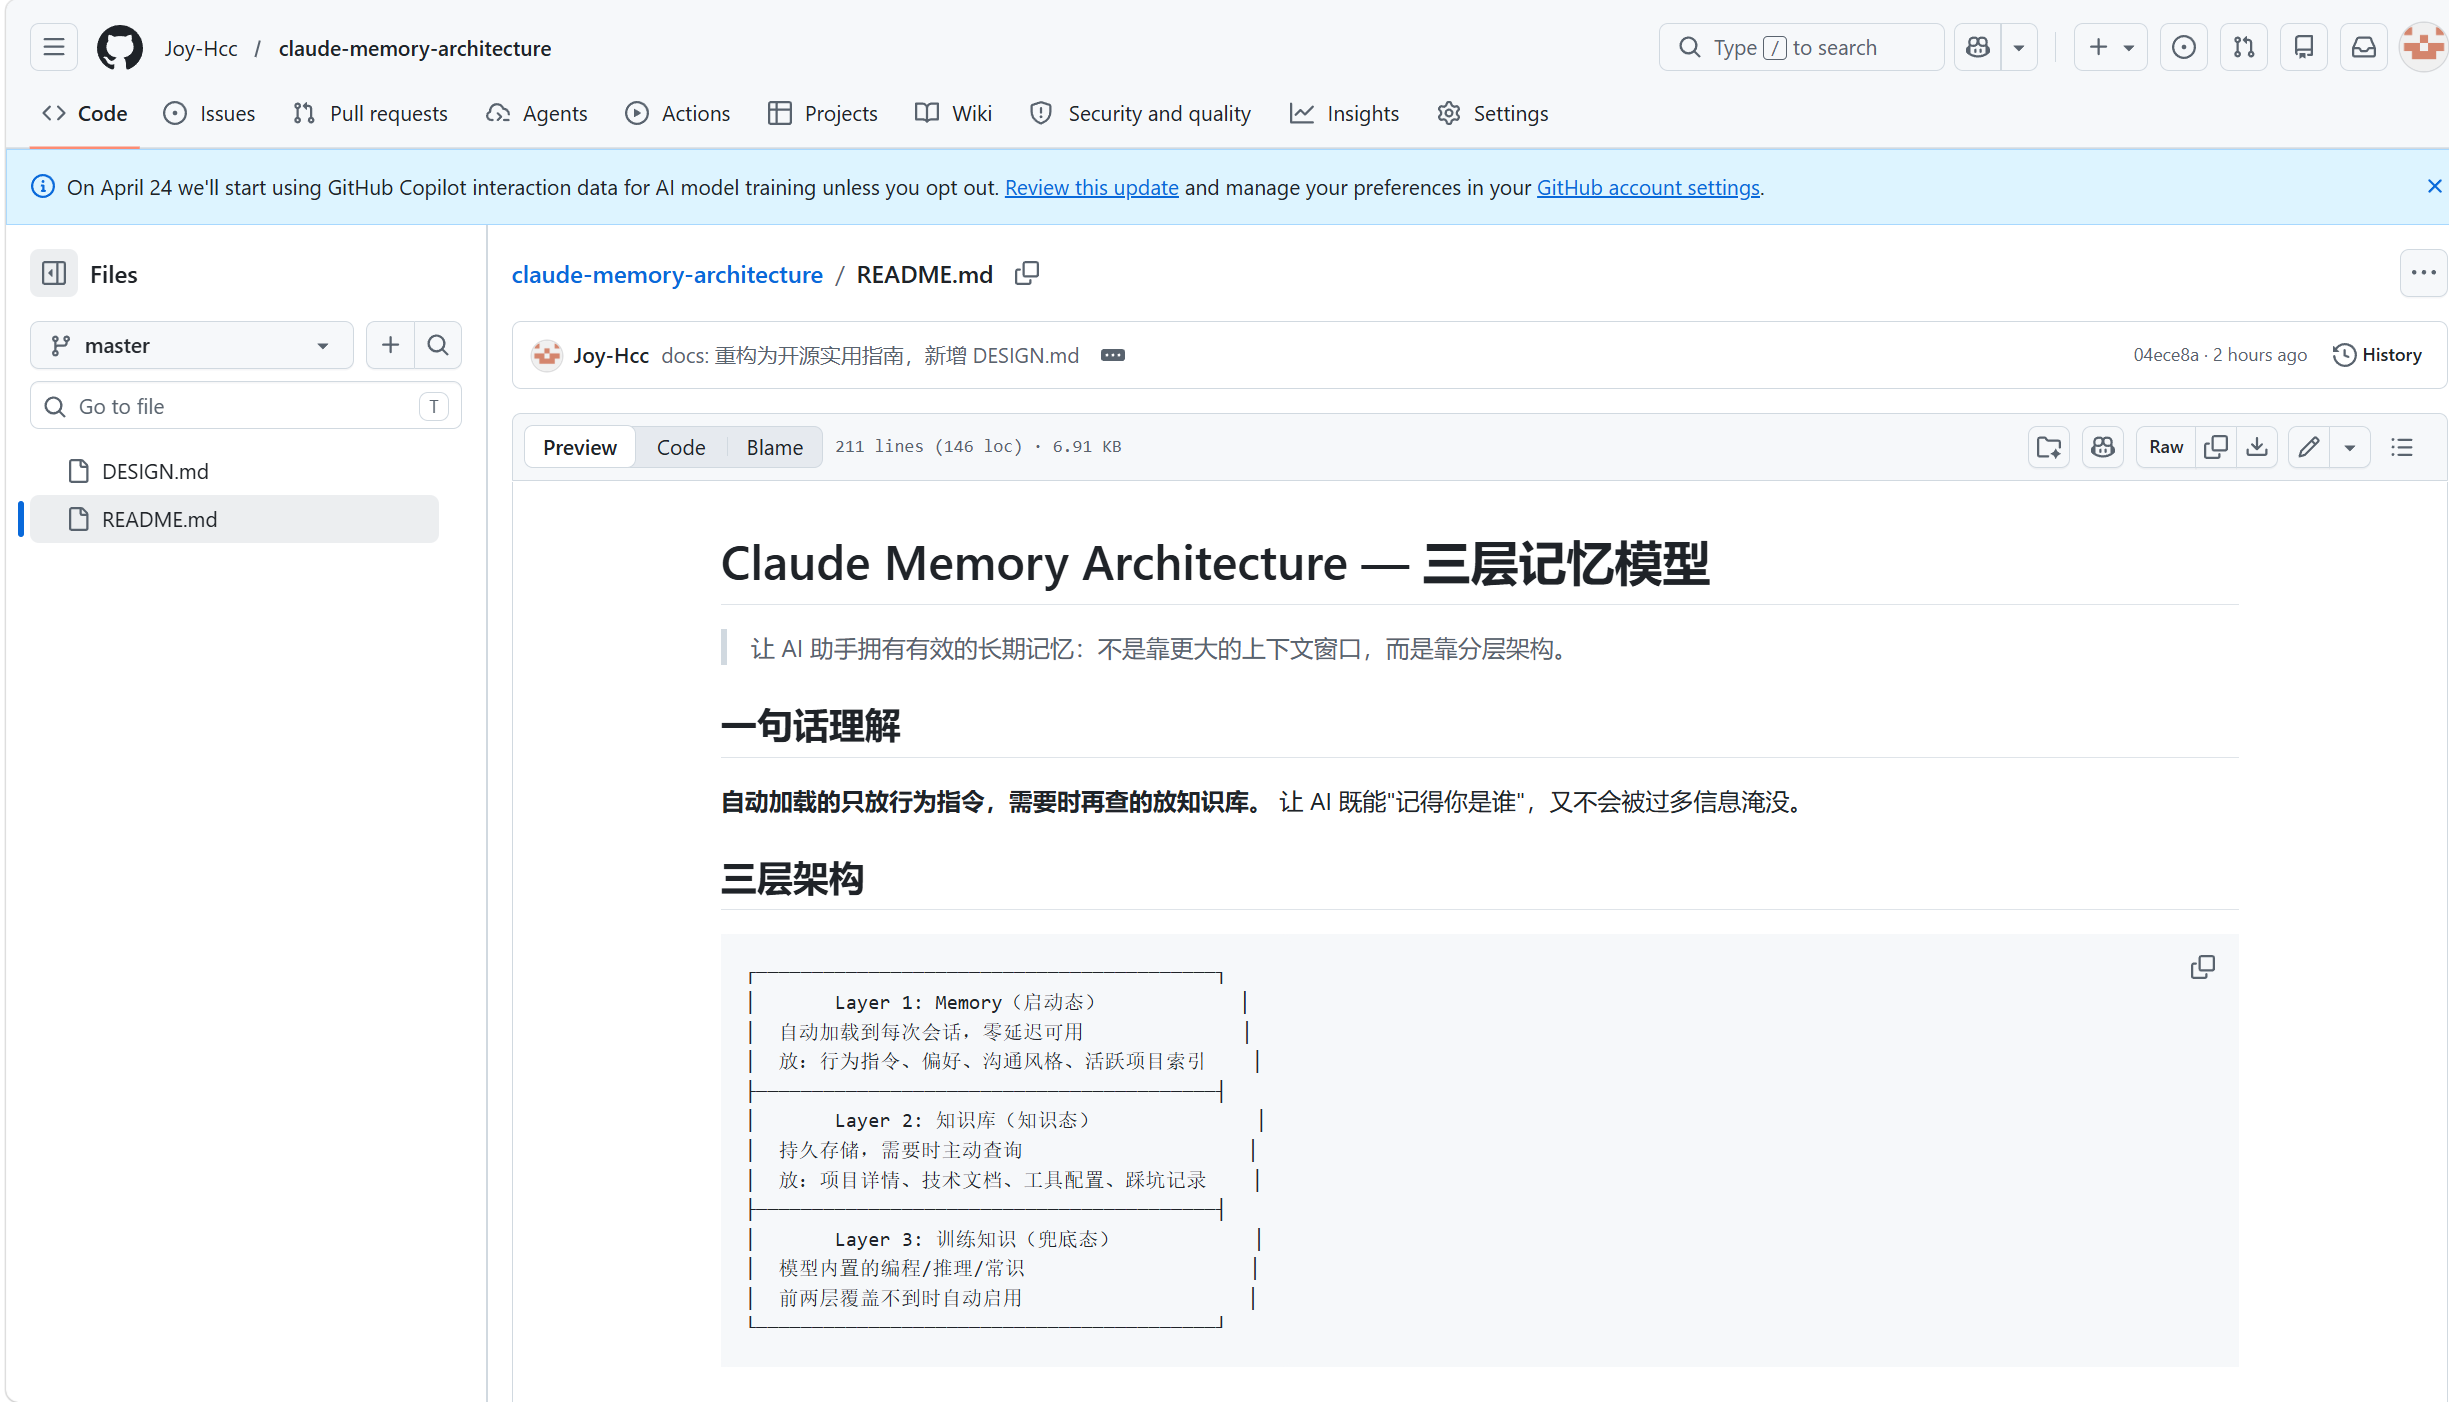
Task: Collapse the Files side panel
Action: (x=54, y=274)
